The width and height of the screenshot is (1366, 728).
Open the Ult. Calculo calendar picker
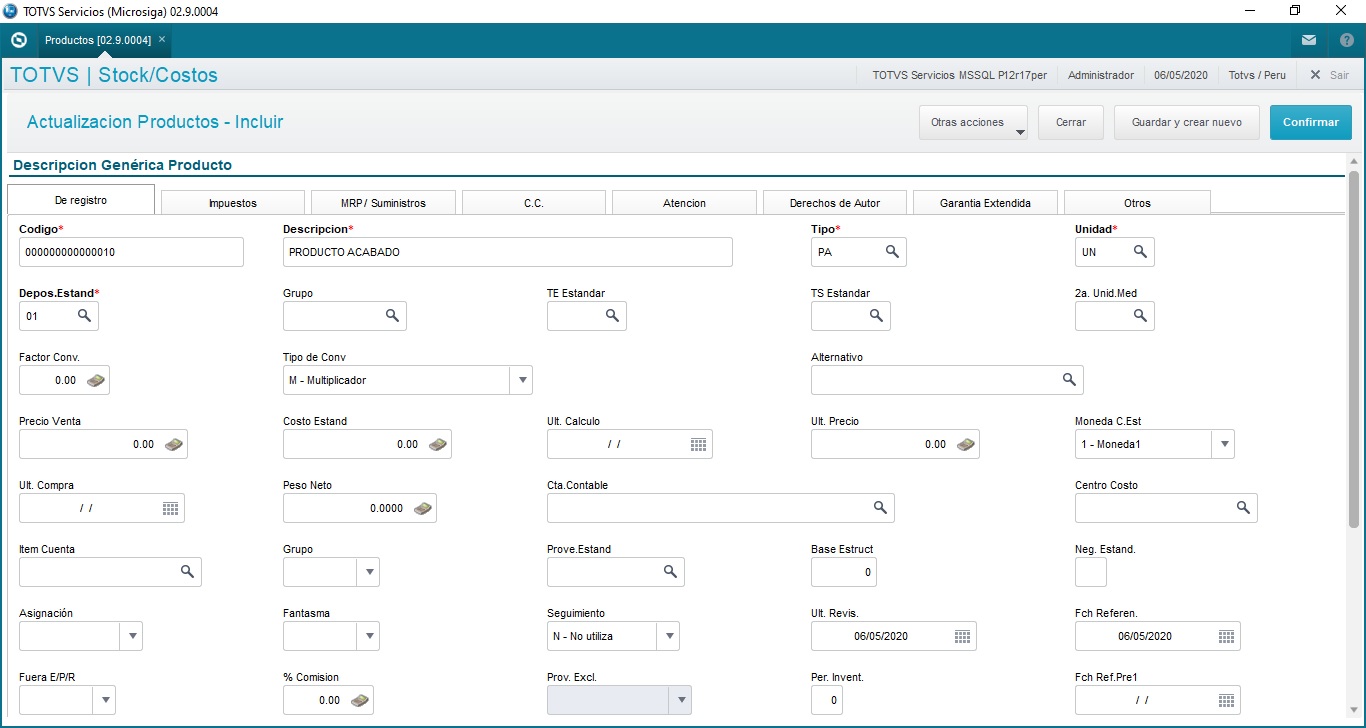(x=698, y=444)
